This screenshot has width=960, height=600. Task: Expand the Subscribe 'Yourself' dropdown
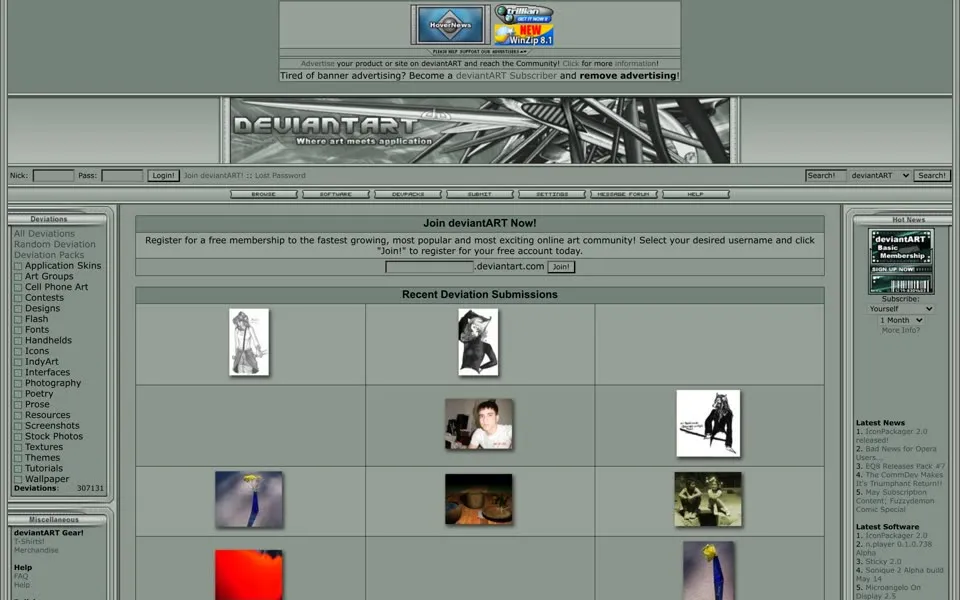click(x=900, y=309)
